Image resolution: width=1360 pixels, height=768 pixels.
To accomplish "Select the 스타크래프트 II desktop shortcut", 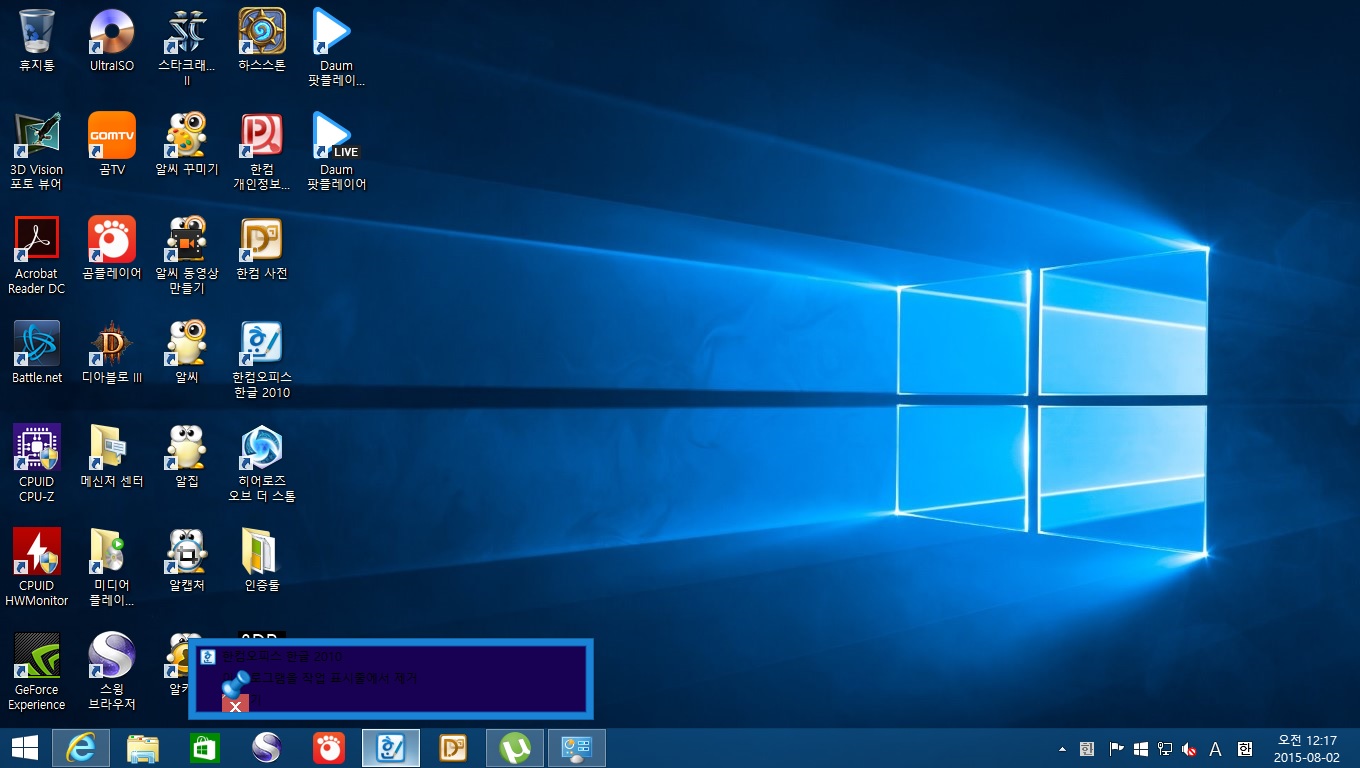I will pyautogui.click(x=187, y=48).
